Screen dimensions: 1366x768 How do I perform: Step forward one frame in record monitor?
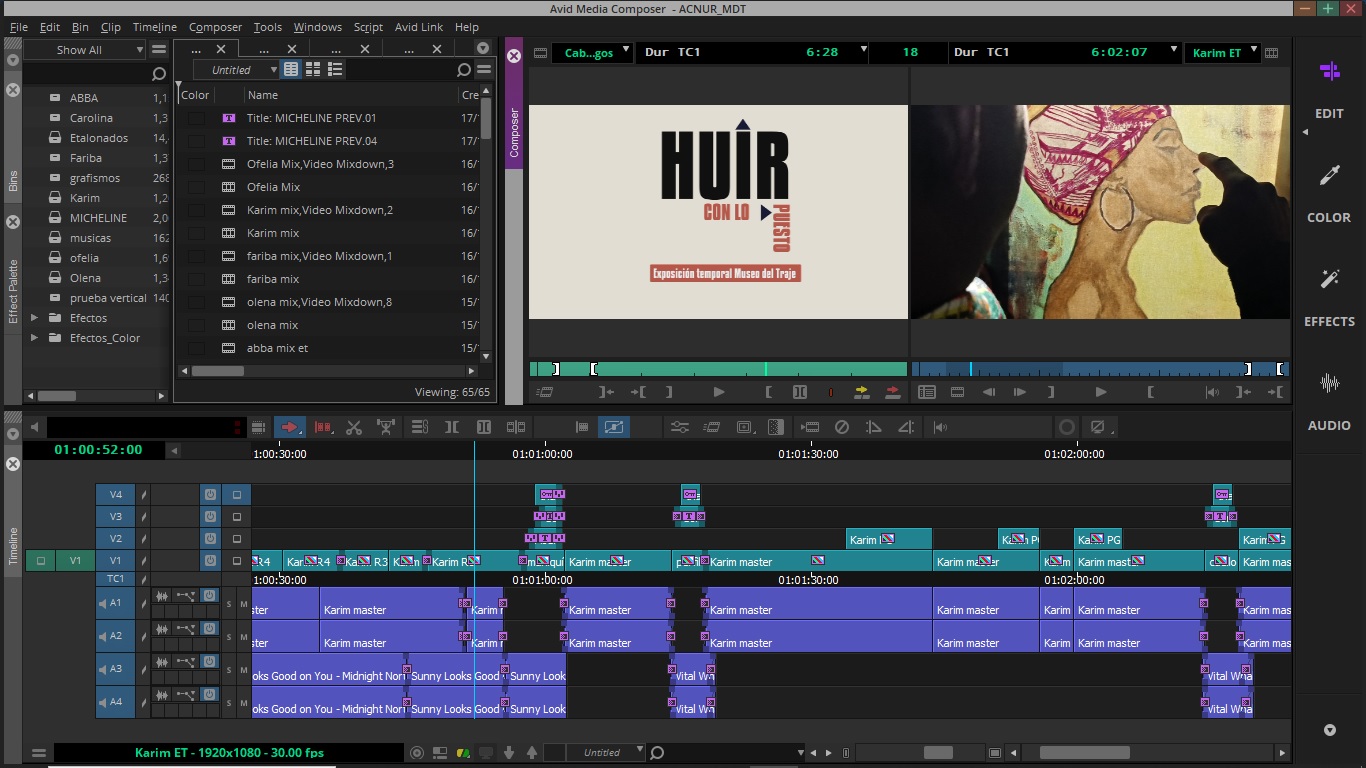click(1020, 392)
